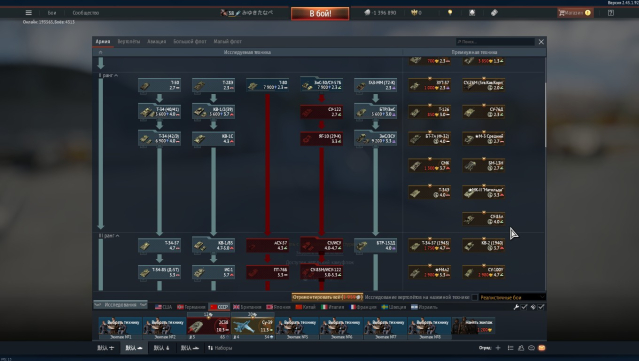The image size is (639, 361).
Task: Click the Исследования button above crew slots
Action: coord(120,305)
